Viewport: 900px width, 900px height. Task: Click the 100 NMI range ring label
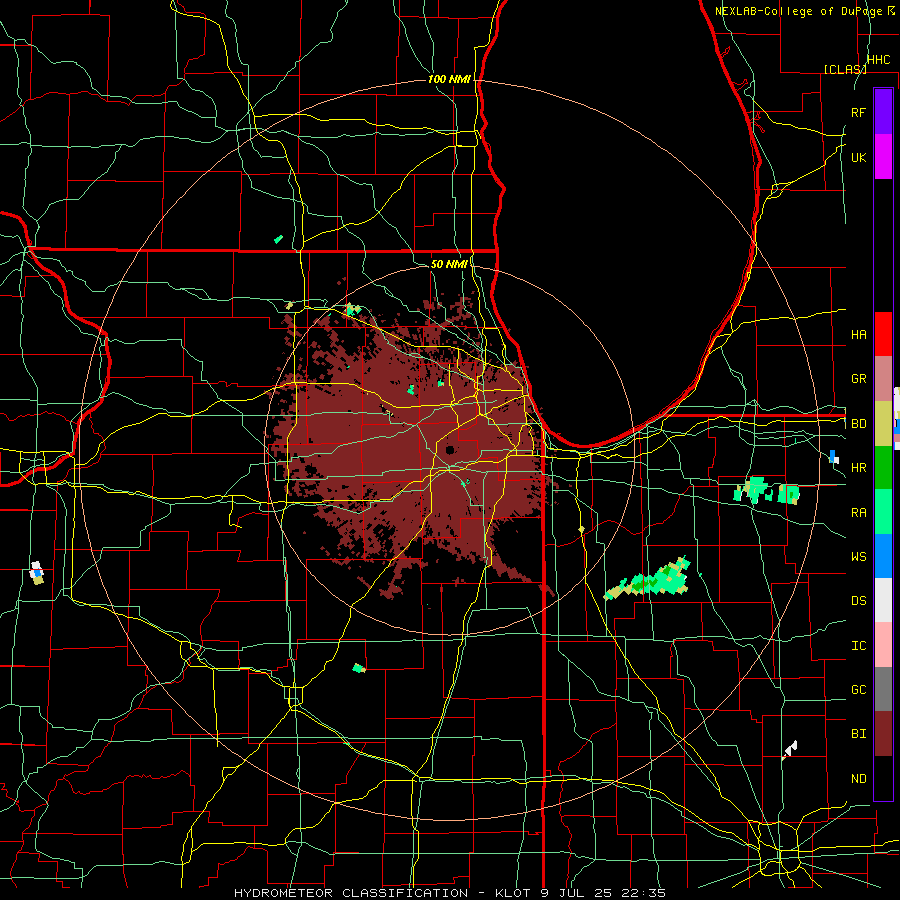(449, 79)
